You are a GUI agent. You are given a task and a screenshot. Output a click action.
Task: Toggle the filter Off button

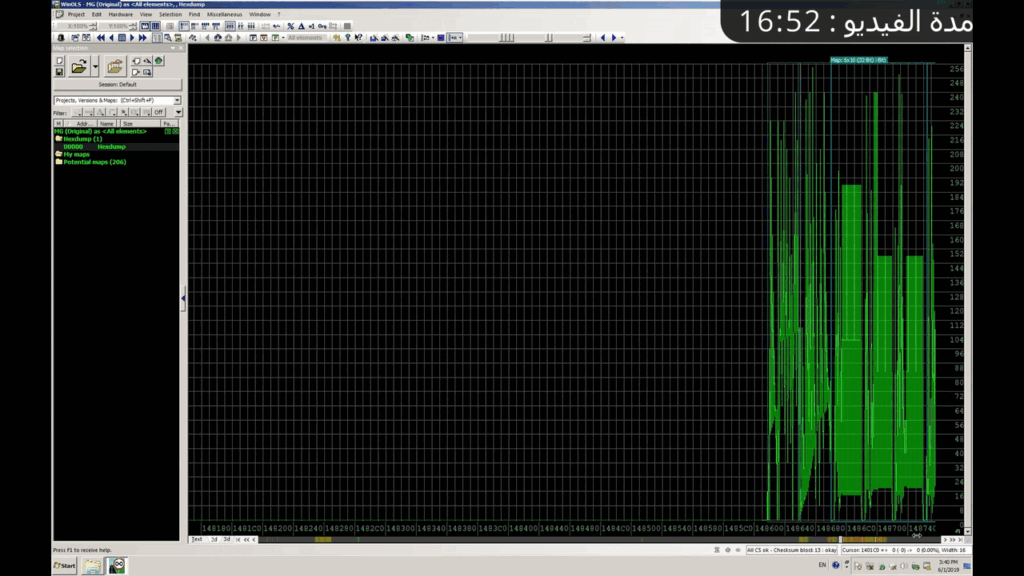click(x=158, y=112)
